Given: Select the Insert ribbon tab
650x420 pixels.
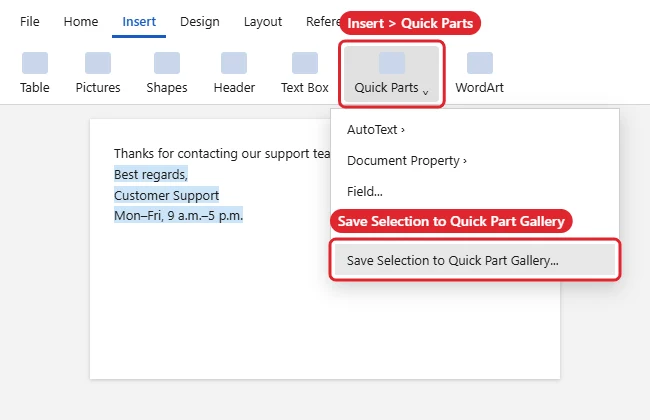Looking at the screenshot, I should coord(139,22).
